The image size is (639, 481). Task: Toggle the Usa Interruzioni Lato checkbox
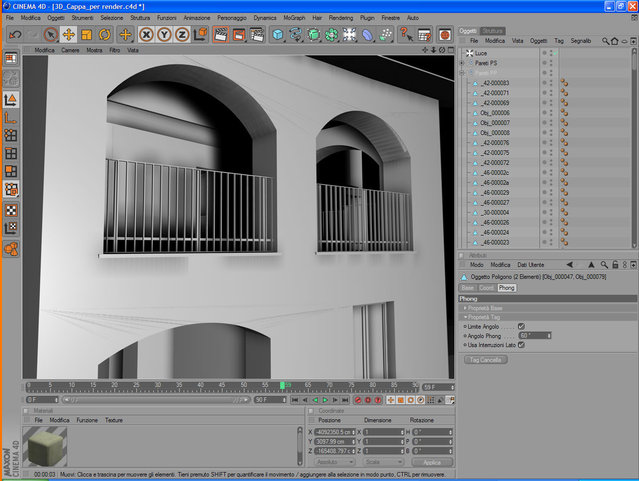521,345
